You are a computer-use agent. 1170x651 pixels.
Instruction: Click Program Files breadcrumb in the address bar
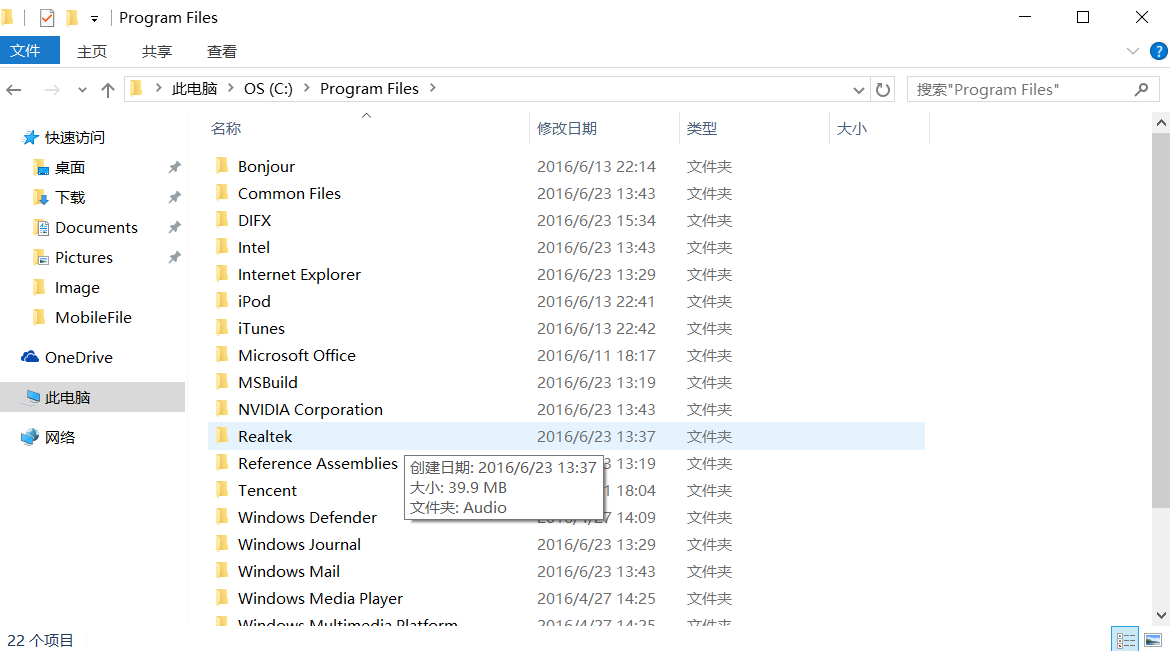(369, 89)
